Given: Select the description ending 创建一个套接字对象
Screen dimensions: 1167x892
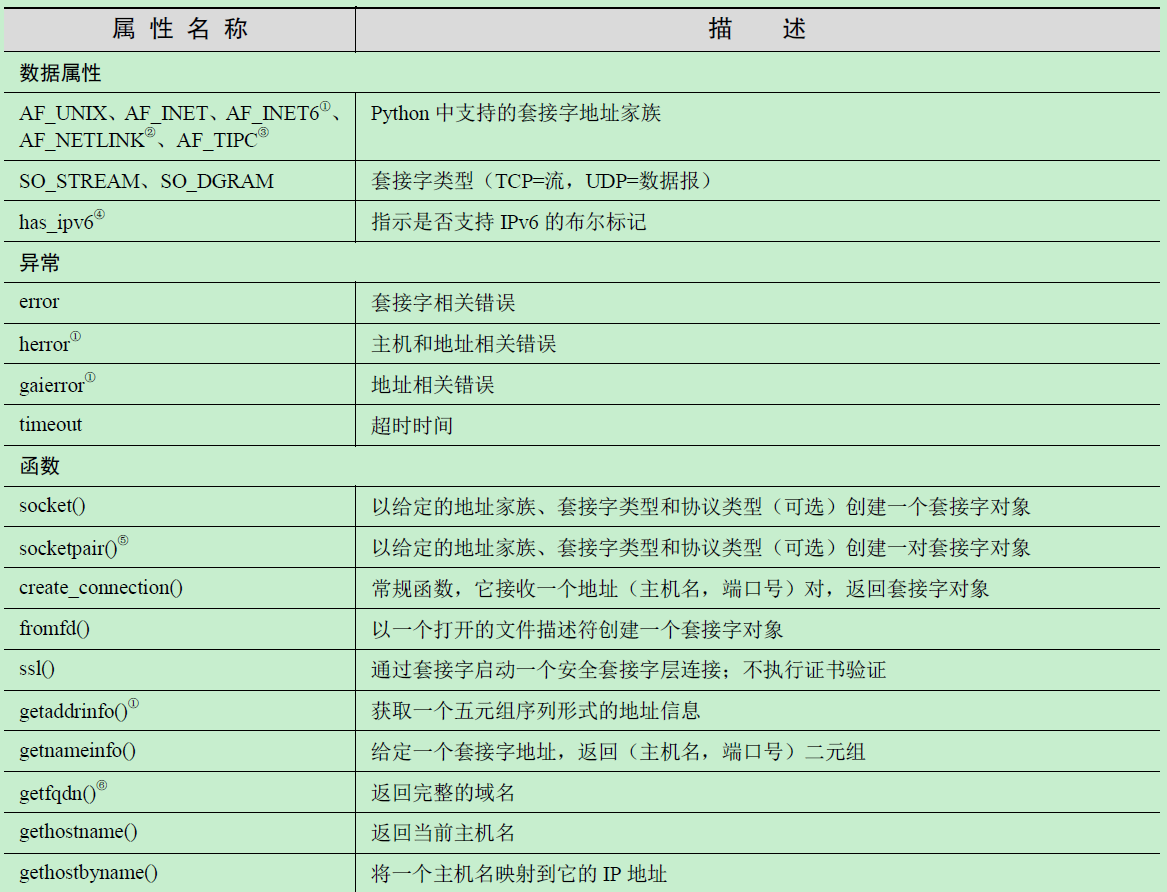Looking at the screenshot, I should pos(700,507).
